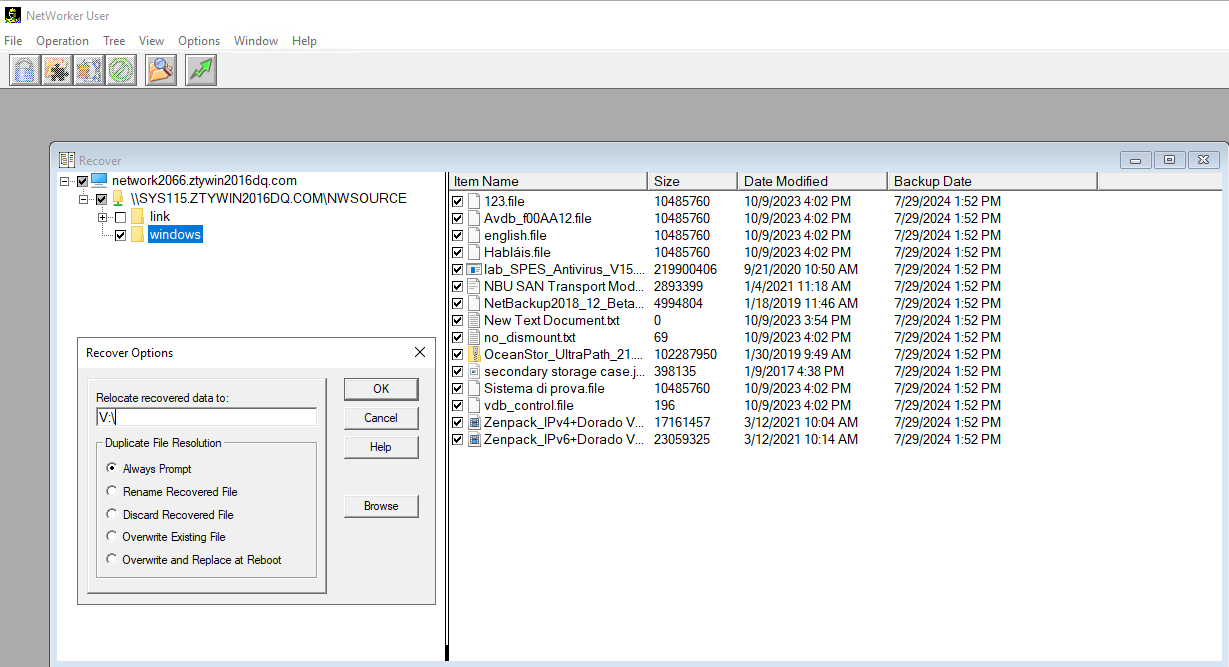Open the Options menu
Viewport: 1229px width, 667px height.
(199, 41)
